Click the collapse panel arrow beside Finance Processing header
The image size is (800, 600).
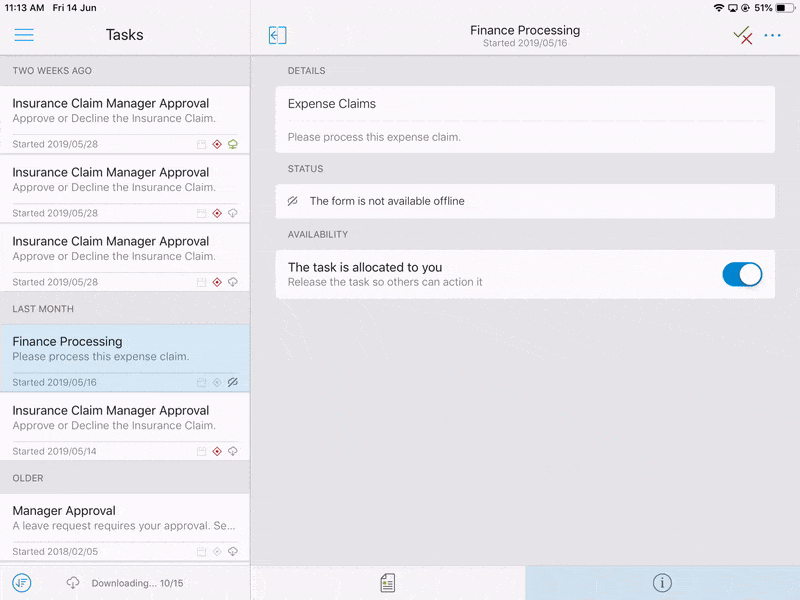(277, 35)
